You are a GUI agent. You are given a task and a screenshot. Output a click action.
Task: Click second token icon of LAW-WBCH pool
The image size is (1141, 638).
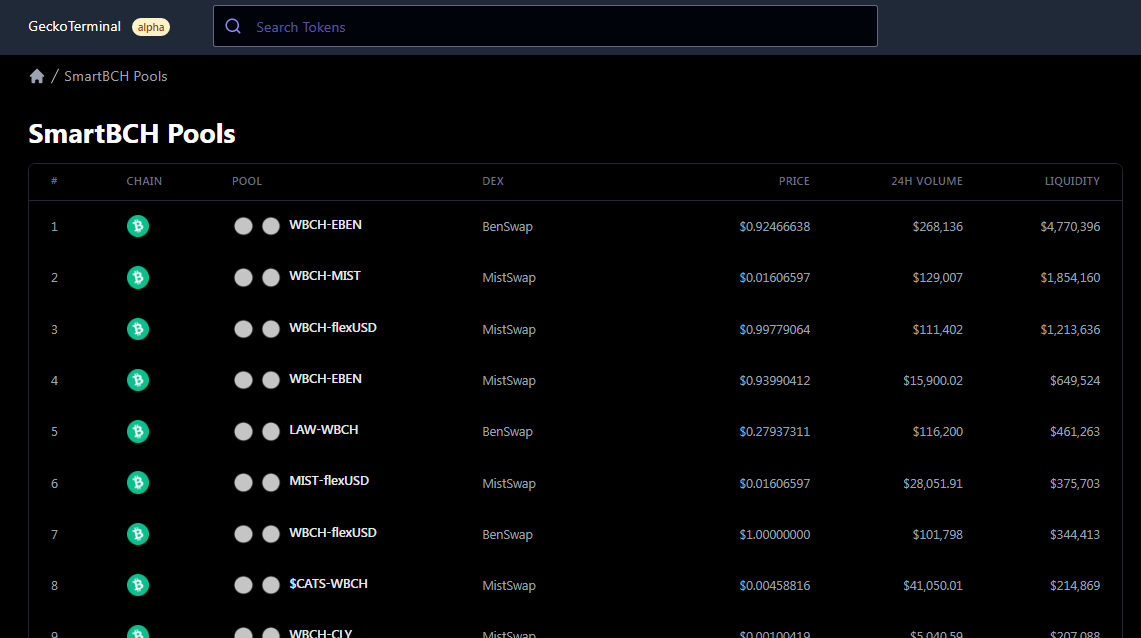click(x=271, y=431)
